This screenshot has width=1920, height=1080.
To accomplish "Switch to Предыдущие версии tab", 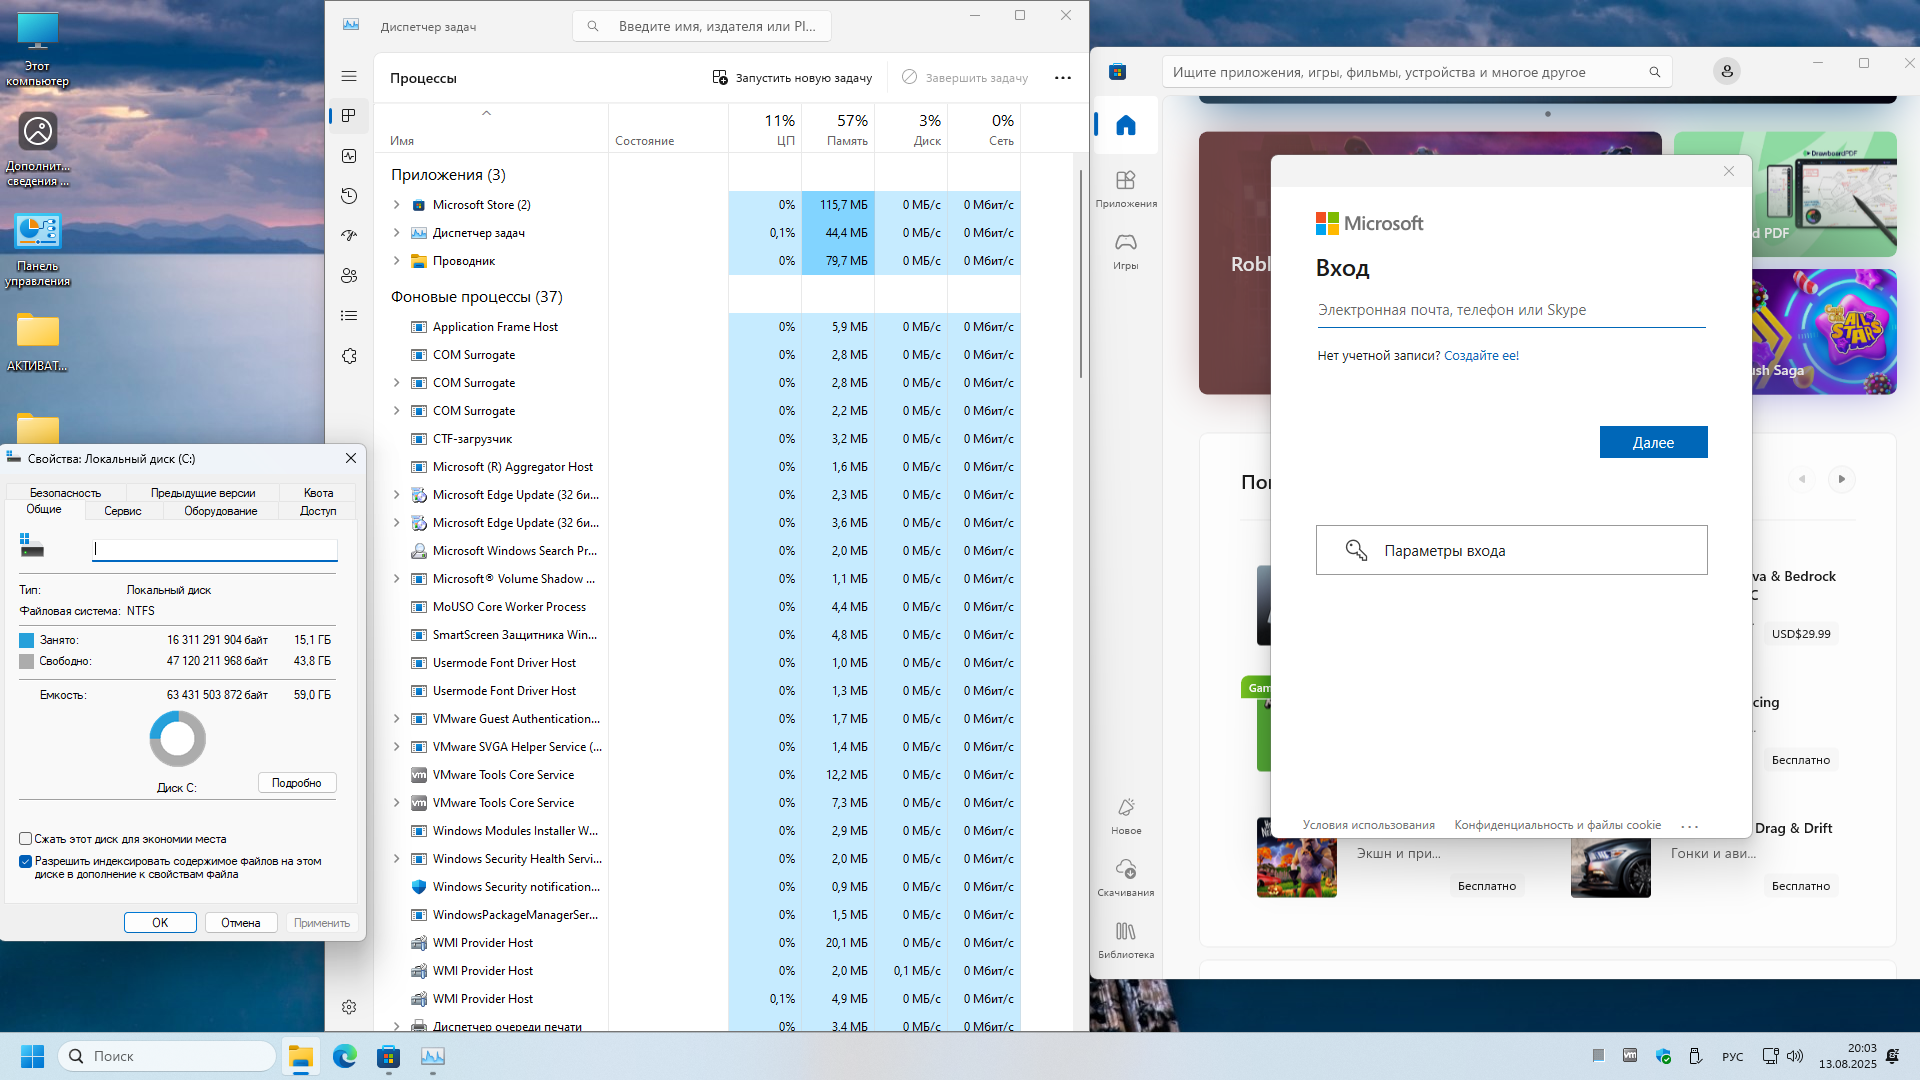I will pos(203,493).
